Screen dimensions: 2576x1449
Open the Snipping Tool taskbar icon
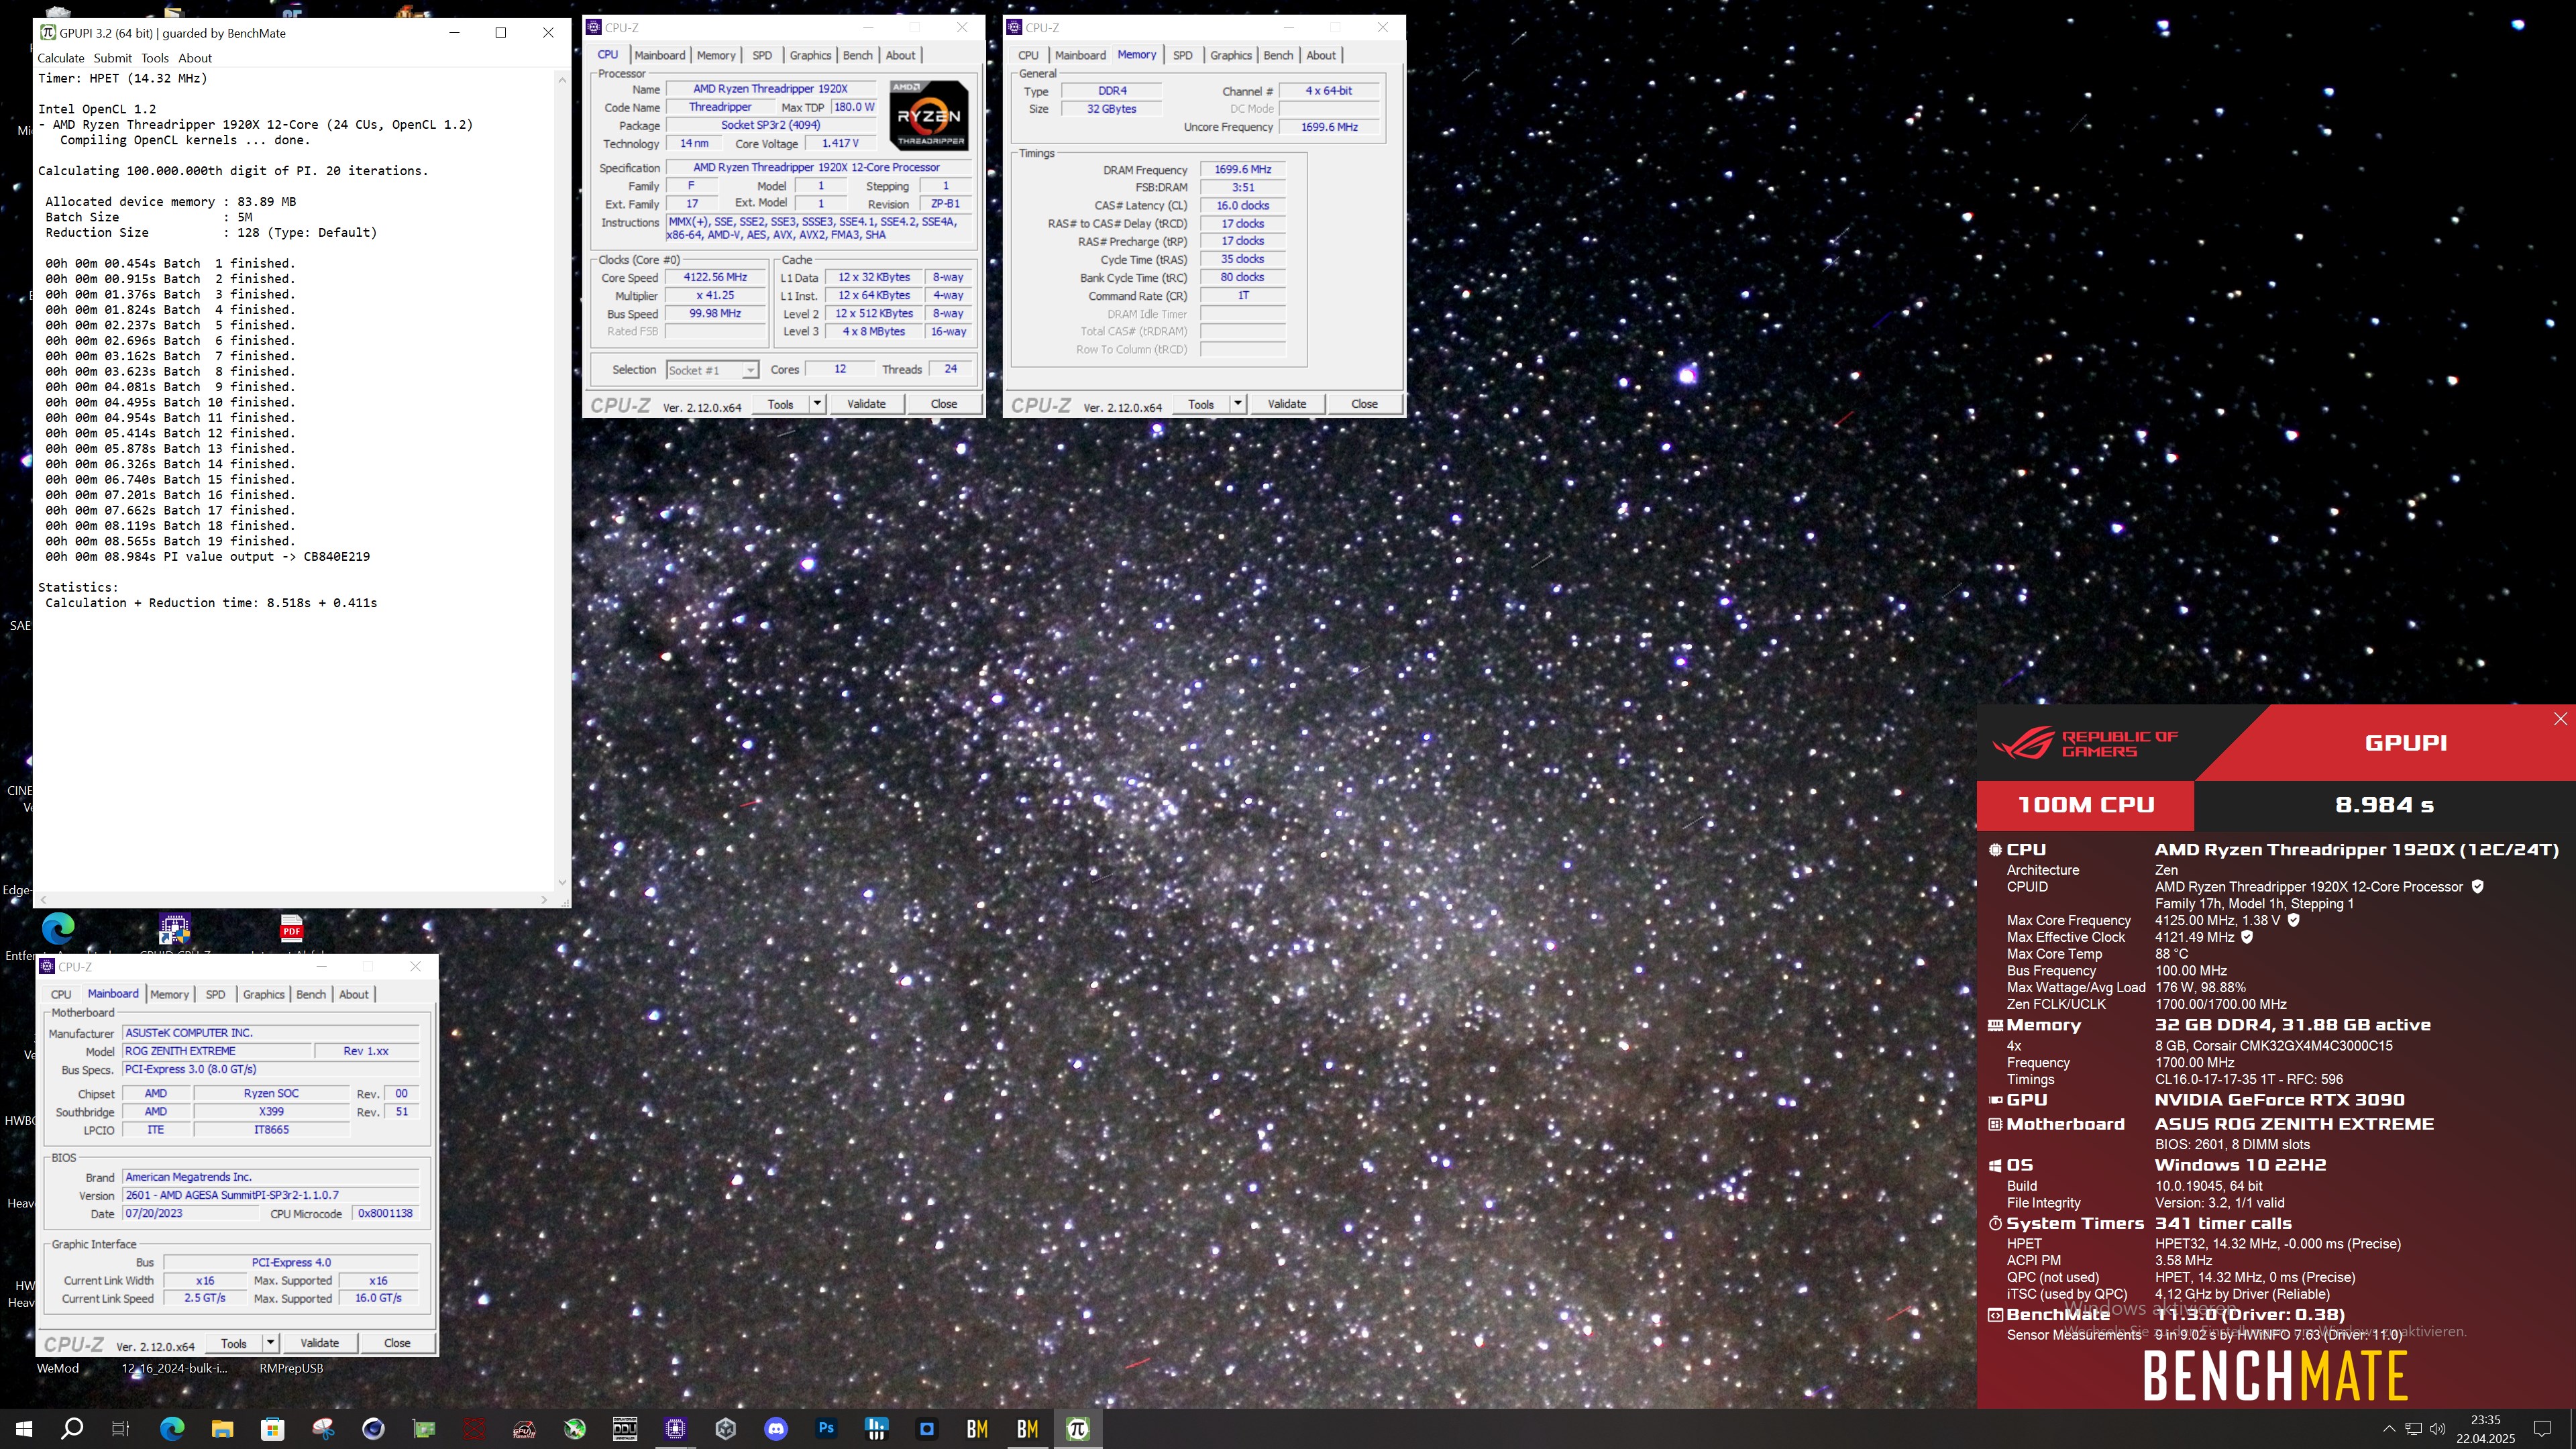tap(323, 1429)
